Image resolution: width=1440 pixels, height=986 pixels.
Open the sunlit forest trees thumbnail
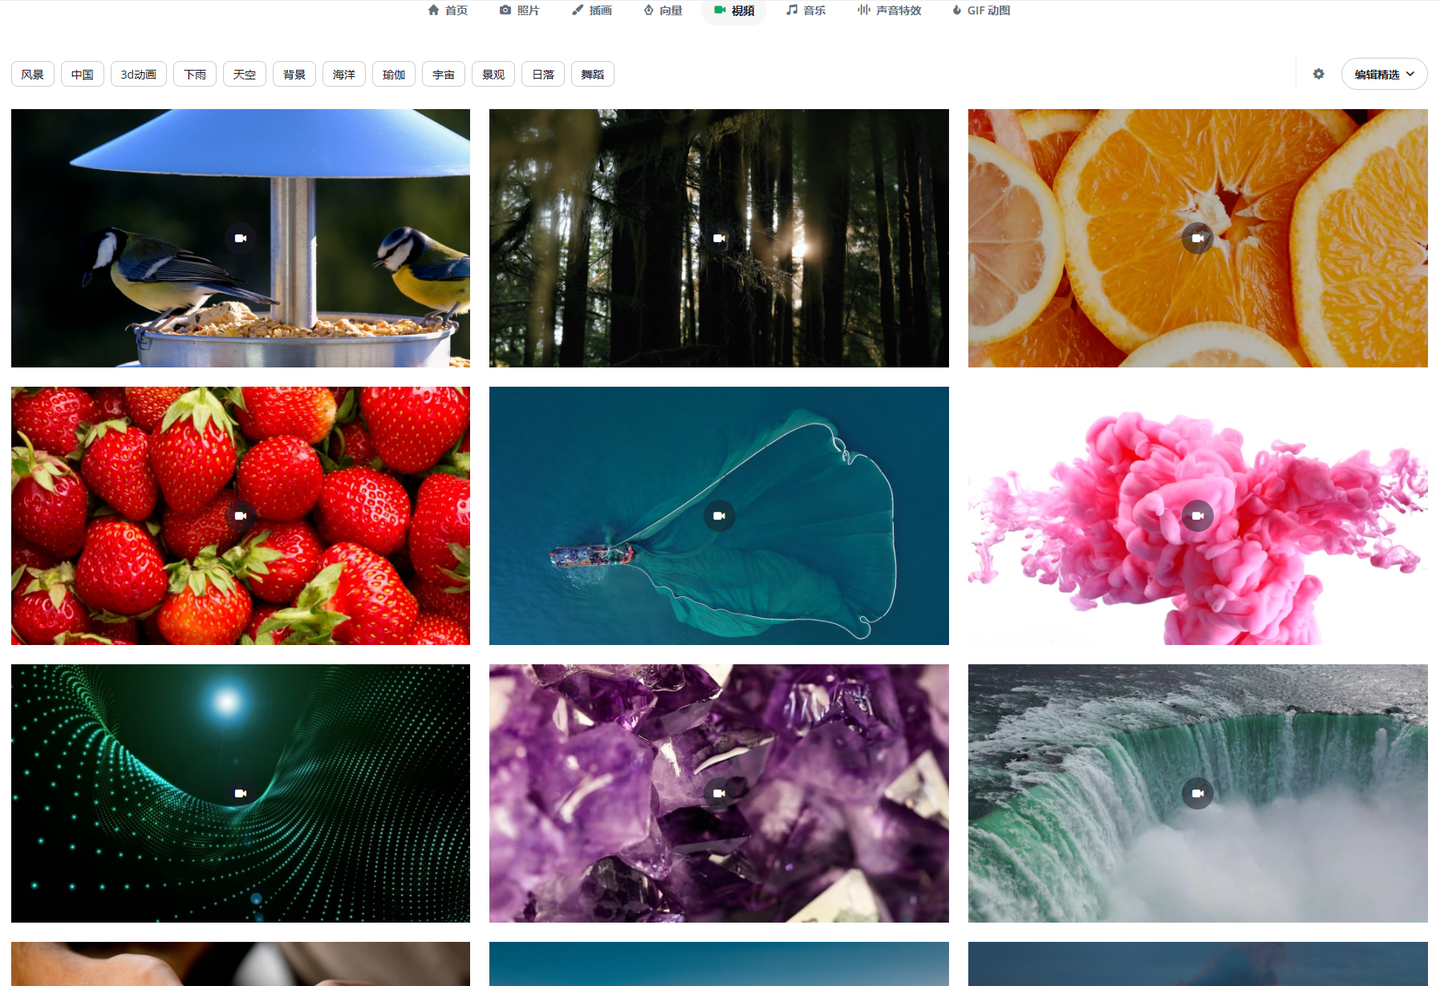click(719, 238)
